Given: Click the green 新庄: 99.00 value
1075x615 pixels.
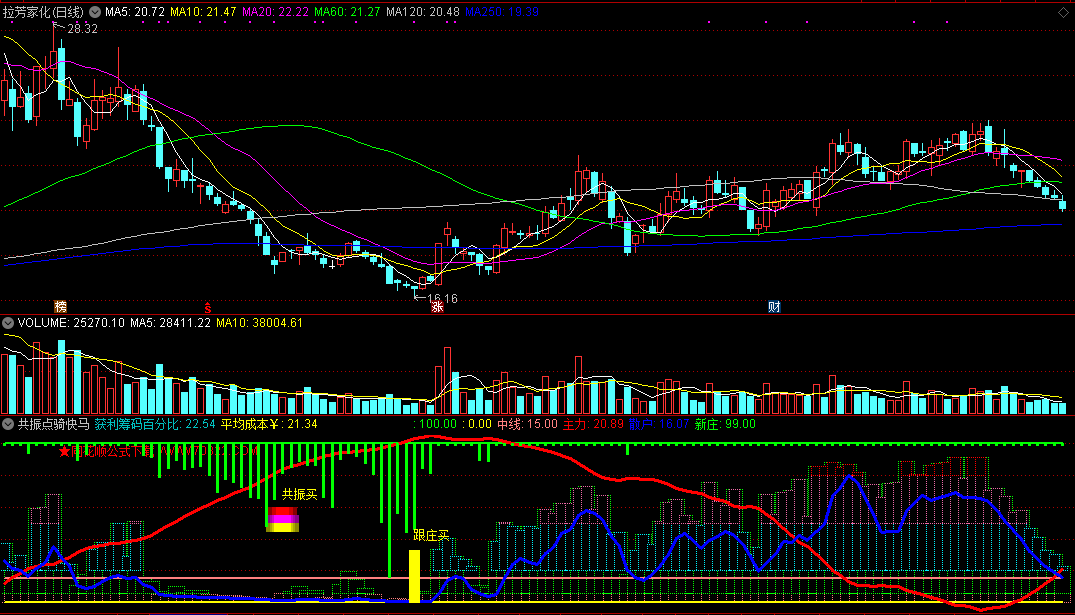Looking at the screenshot, I should (725, 424).
